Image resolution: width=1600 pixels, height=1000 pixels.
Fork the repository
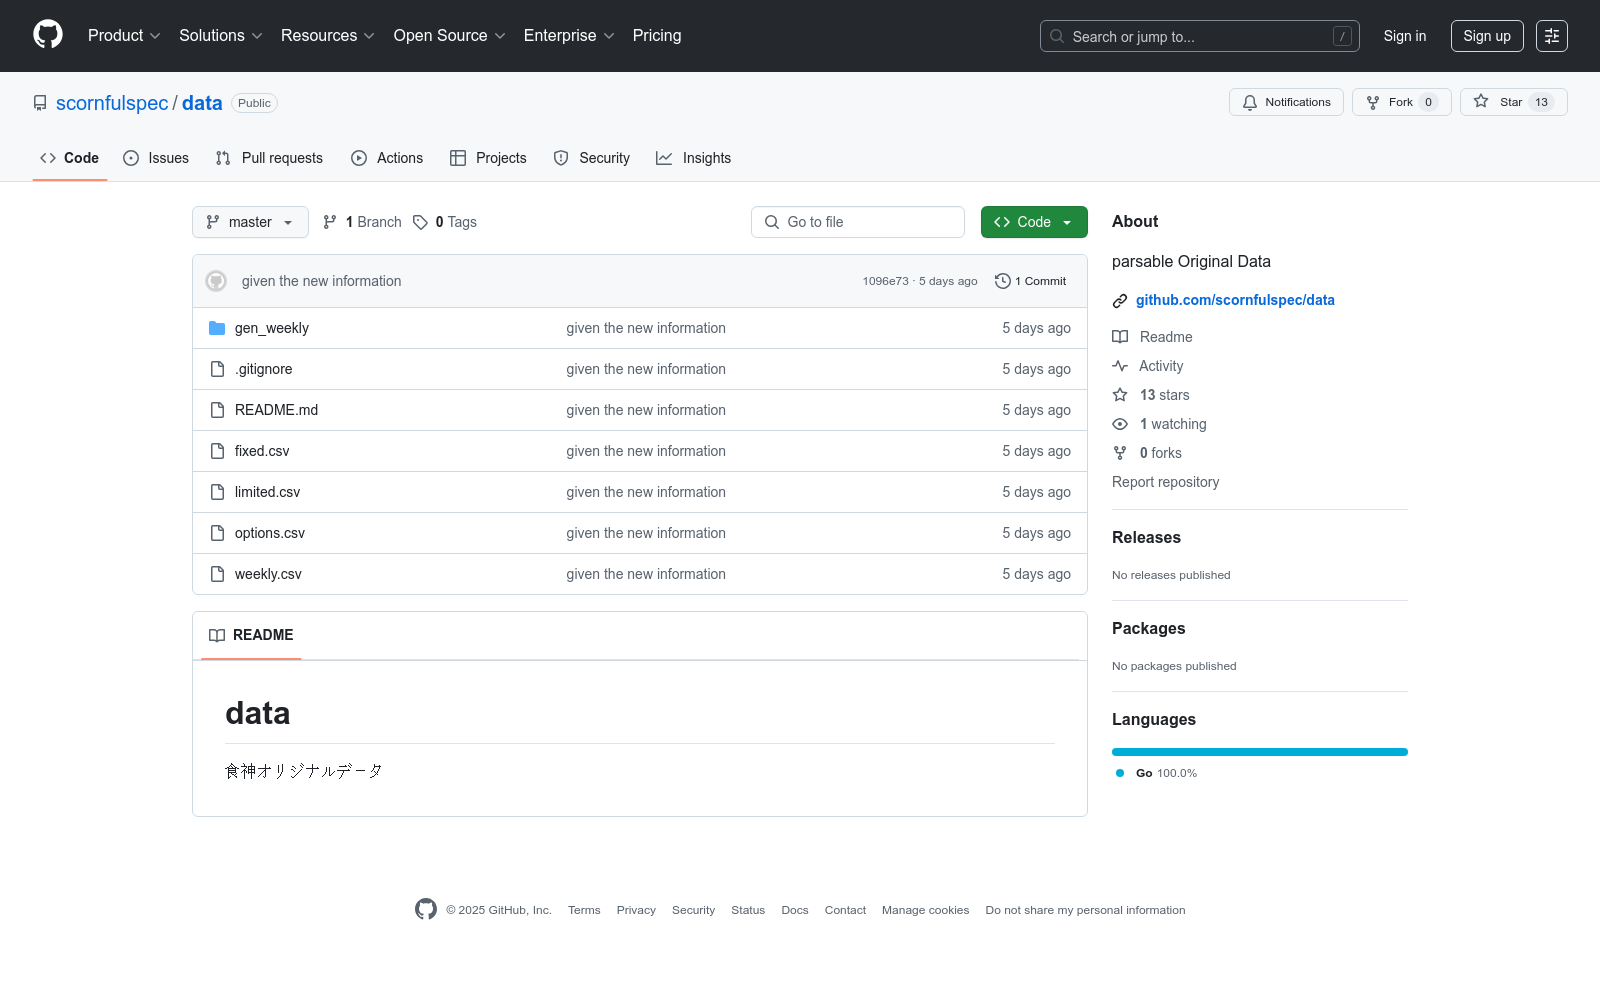coord(1401,102)
